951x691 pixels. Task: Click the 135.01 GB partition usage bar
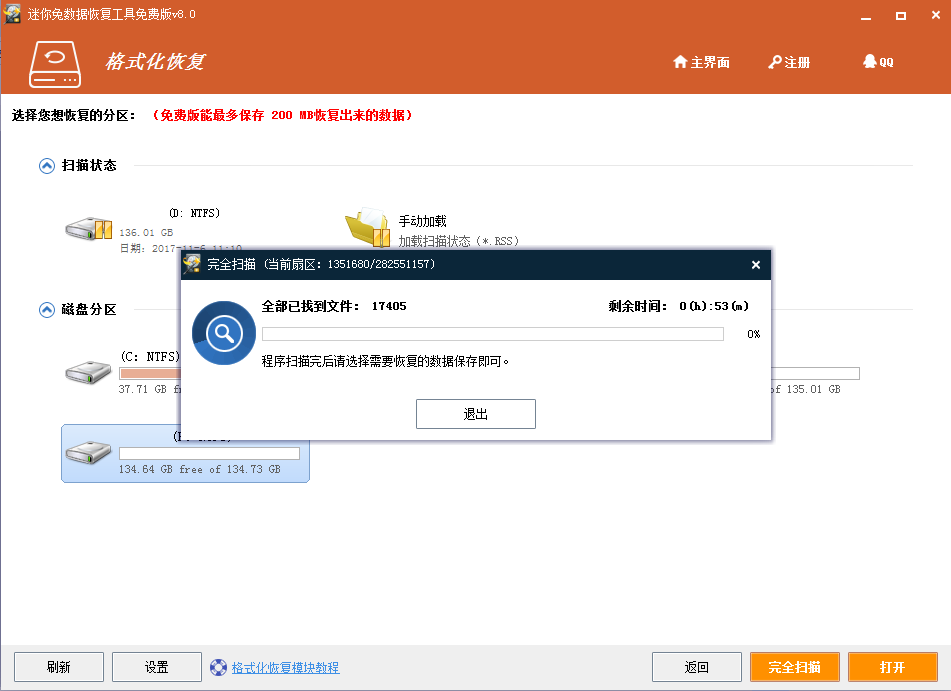[x=815, y=373]
